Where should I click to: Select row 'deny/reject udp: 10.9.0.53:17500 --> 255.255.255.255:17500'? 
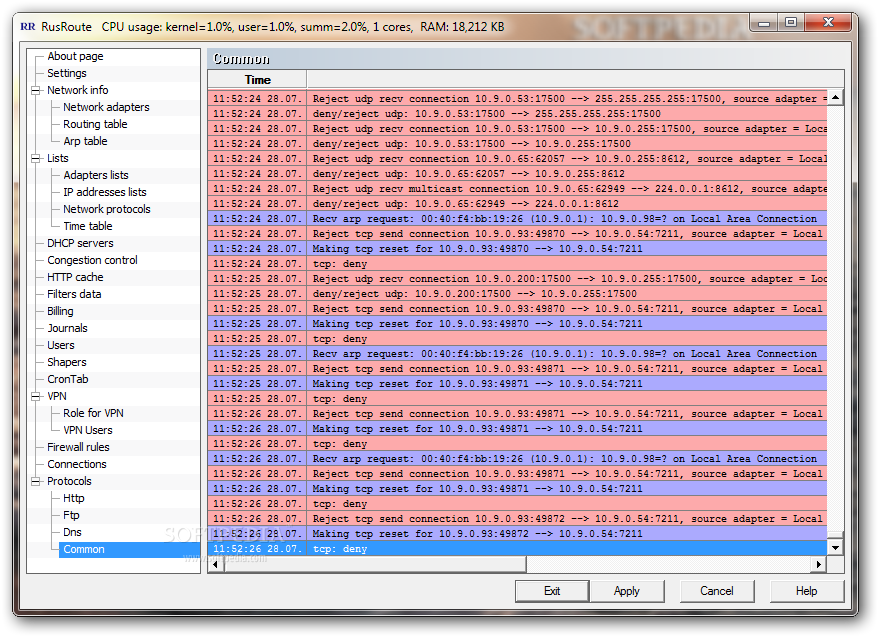pyautogui.click(x=517, y=114)
